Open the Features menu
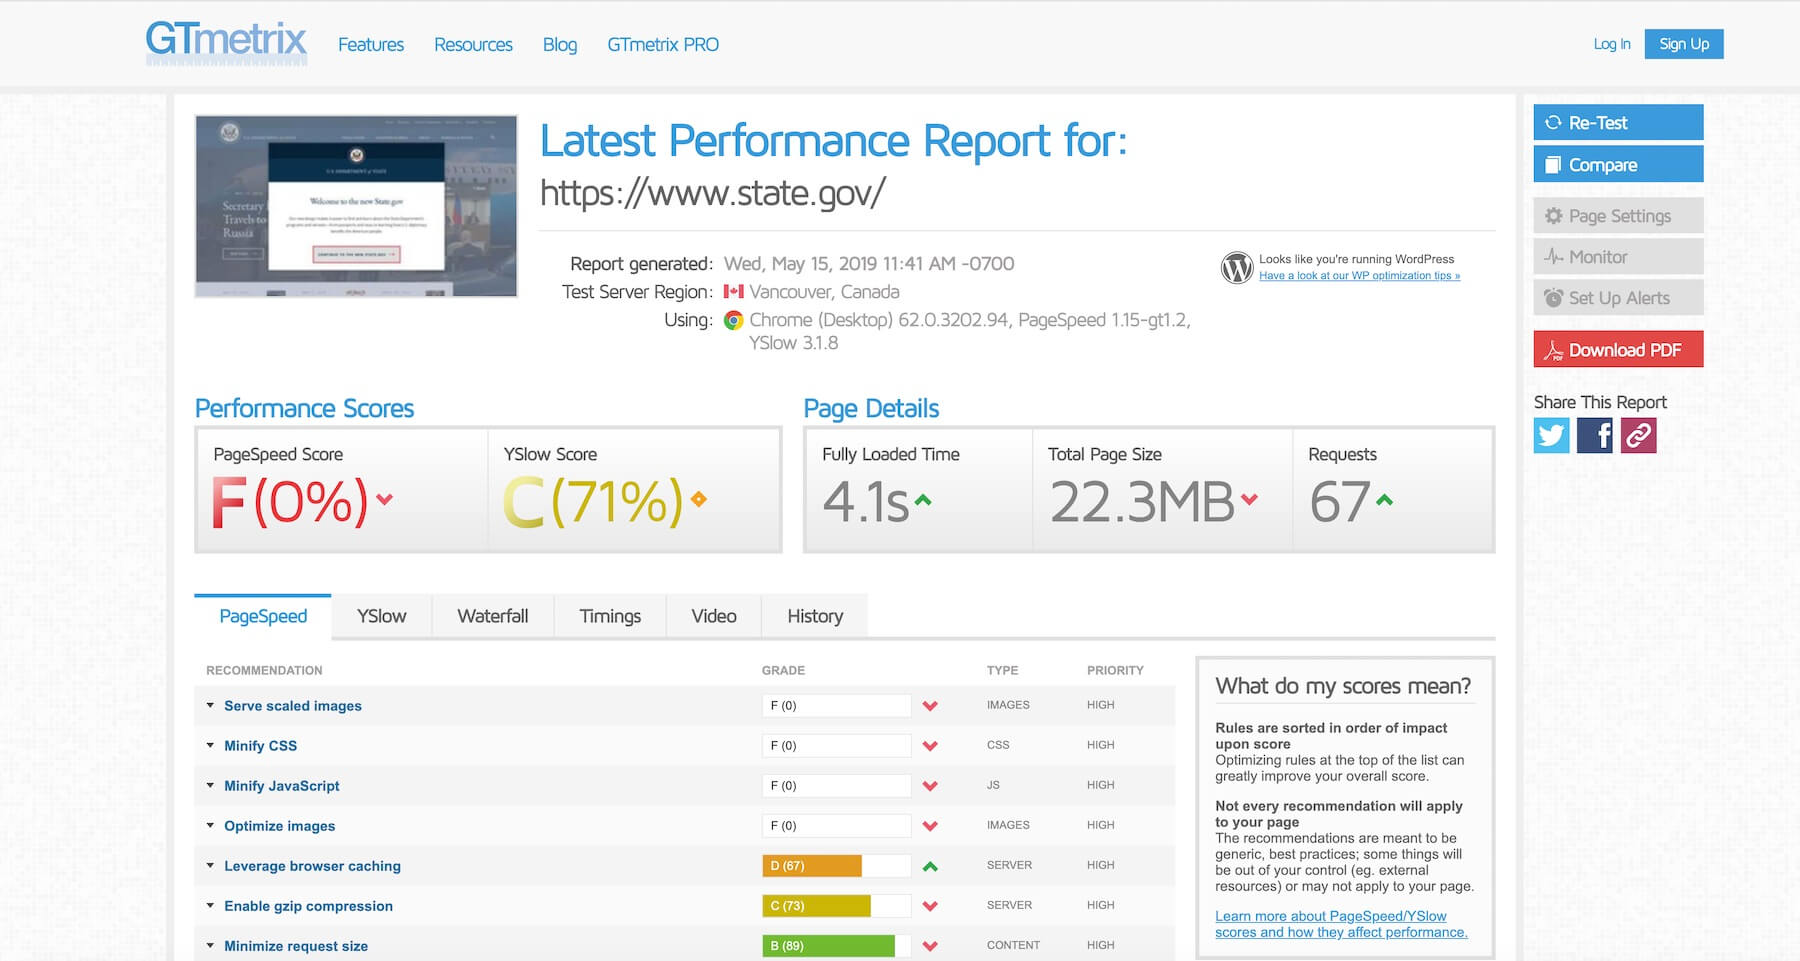This screenshot has width=1800, height=961. point(371,44)
